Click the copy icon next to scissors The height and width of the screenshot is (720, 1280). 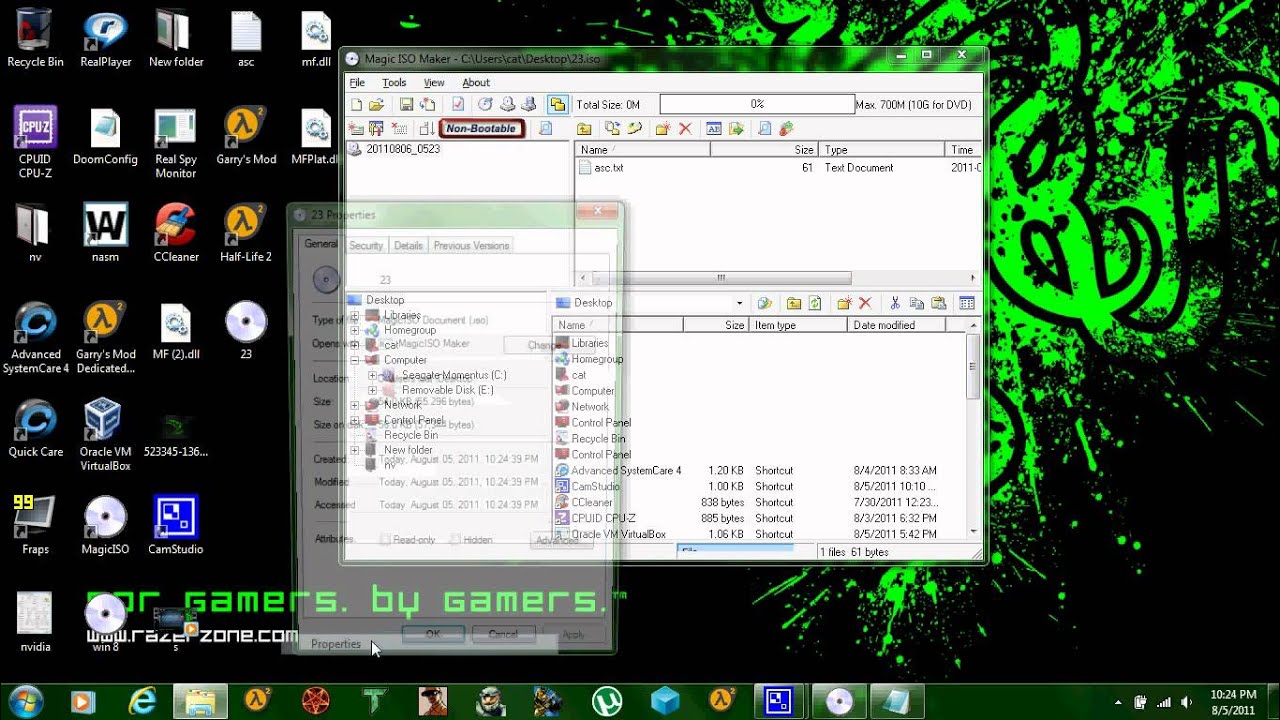point(916,303)
